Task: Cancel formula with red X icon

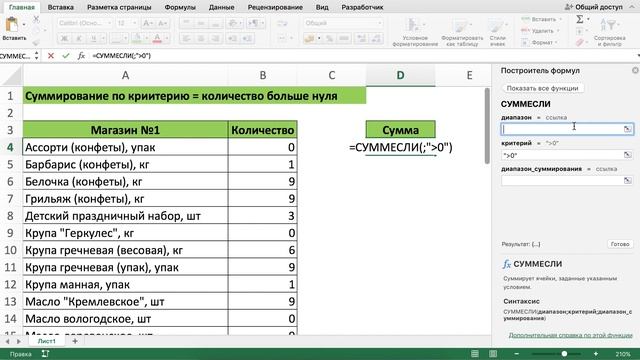Action: pyautogui.click(x=51, y=56)
